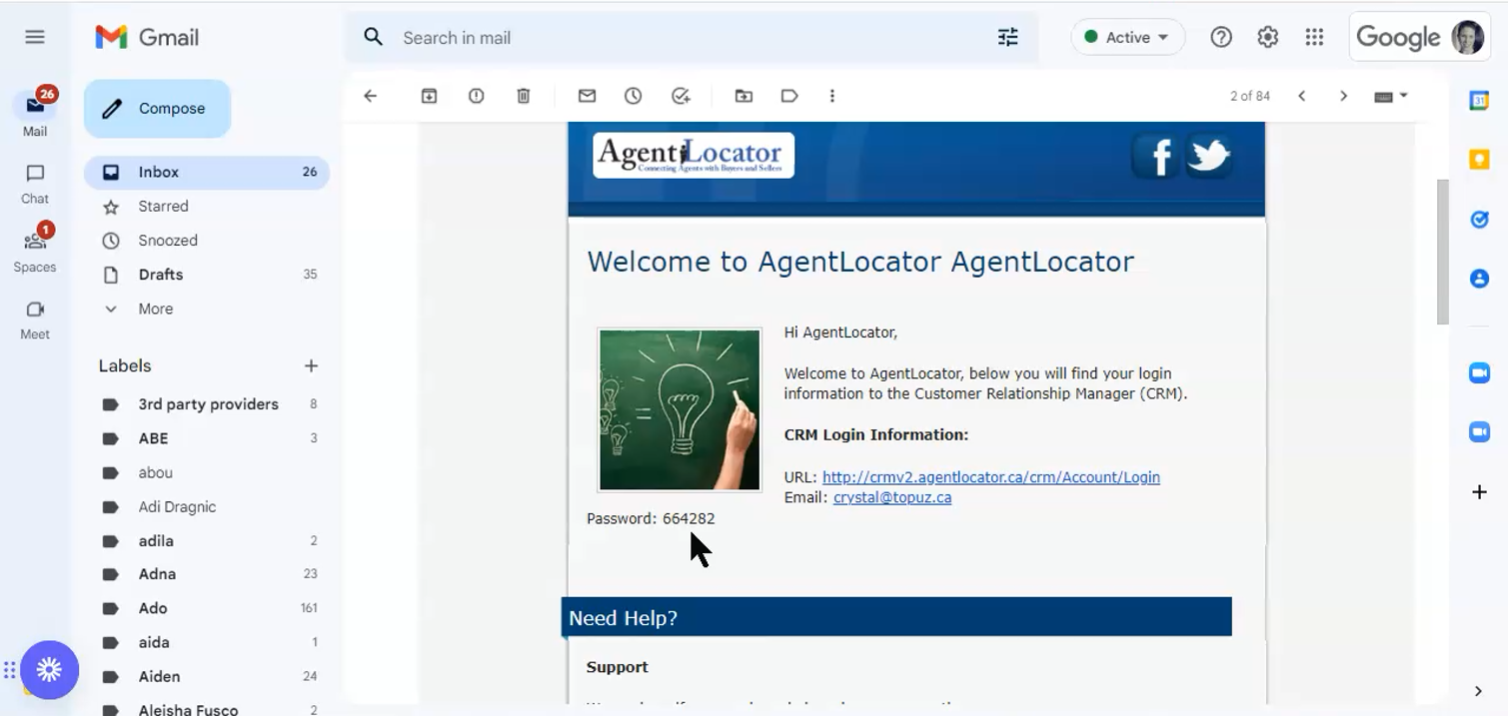Show search options filter icon
The image size is (1508, 716).
coord(1008,37)
